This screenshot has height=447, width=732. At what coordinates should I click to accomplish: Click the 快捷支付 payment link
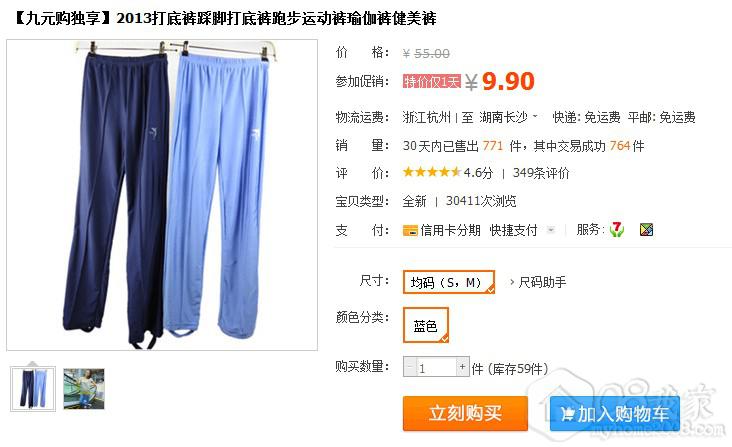click(514, 230)
